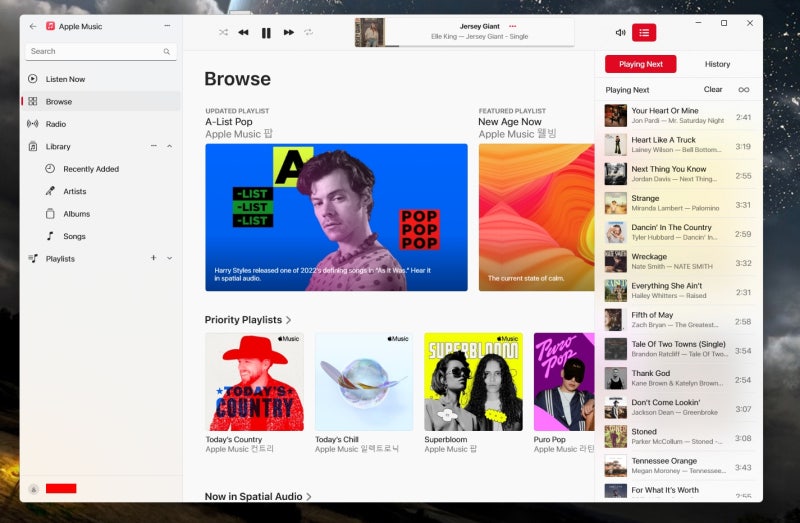Click the Elle King — Jersey Giant - Single subtitle
Viewport: 800px width, 523px height.
pos(479,37)
